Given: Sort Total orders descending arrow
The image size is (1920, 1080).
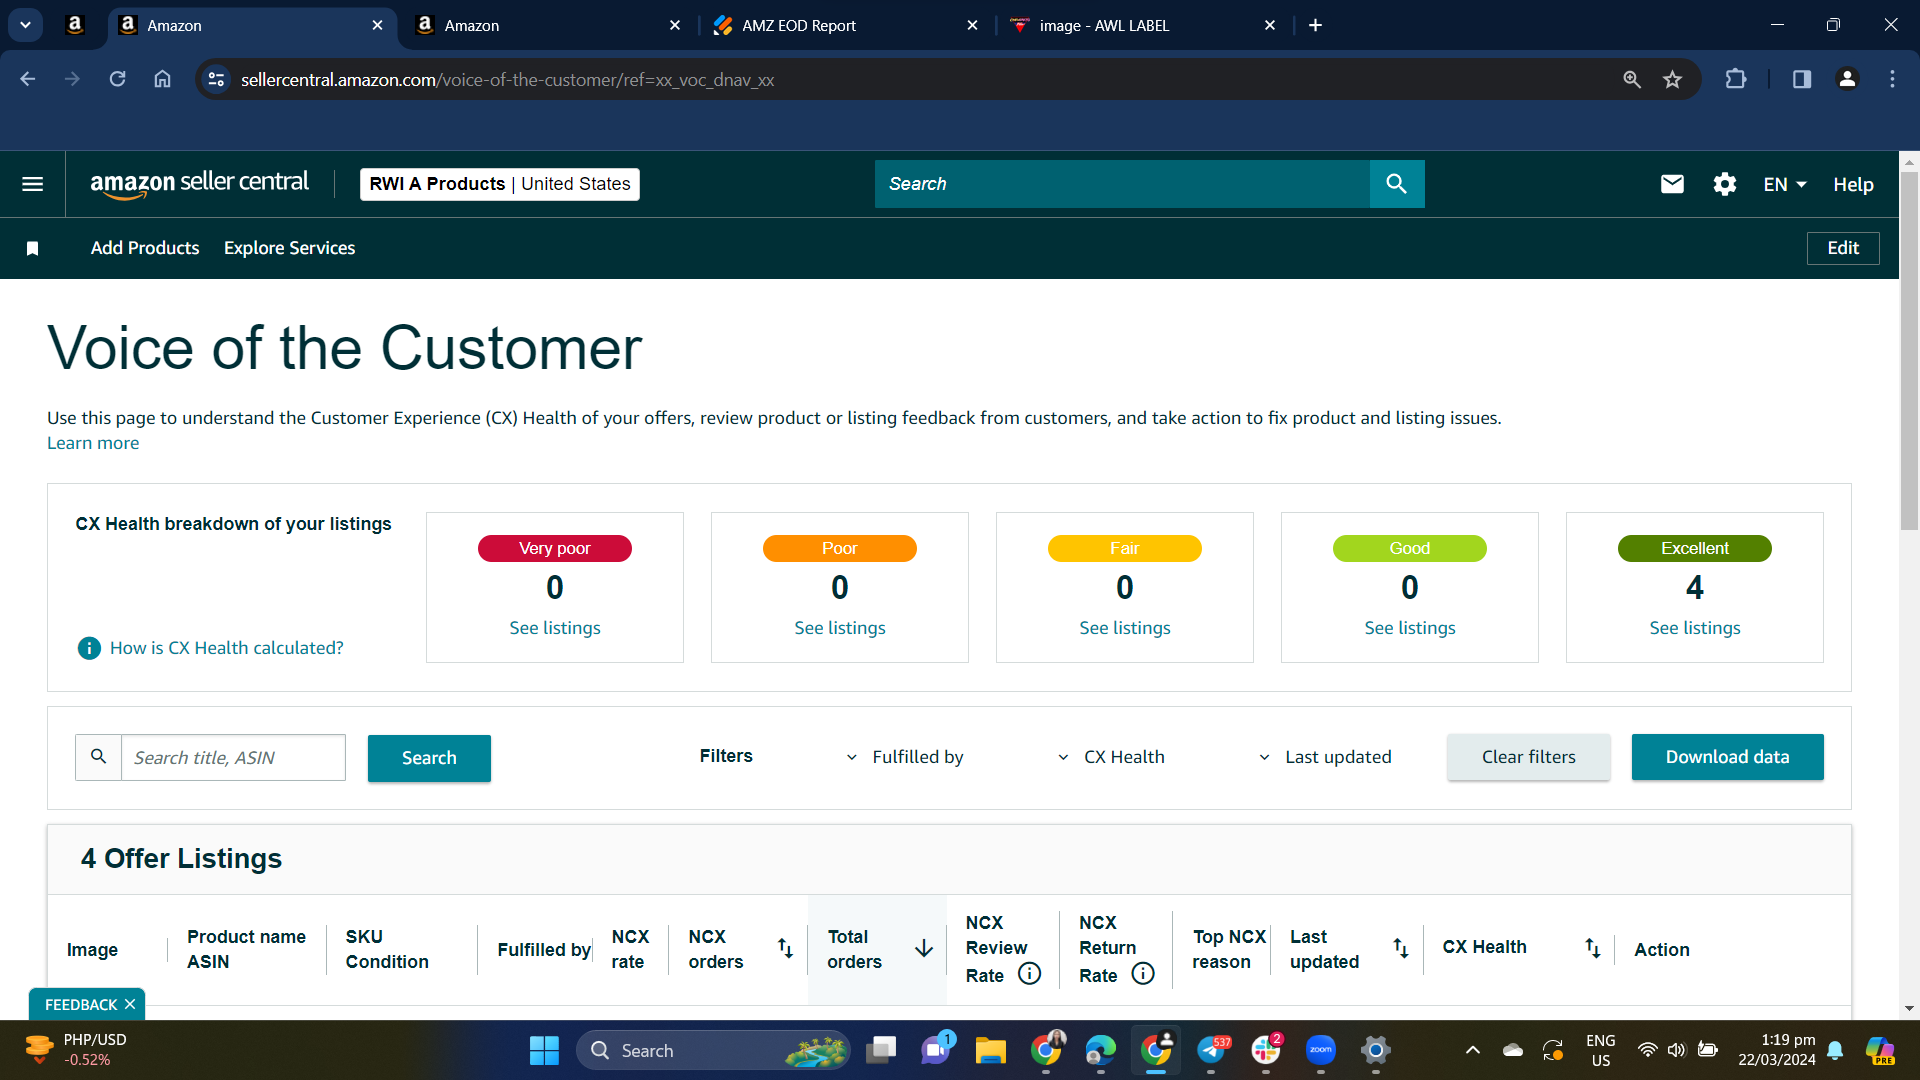Looking at the screenshot, I should 924,948.
